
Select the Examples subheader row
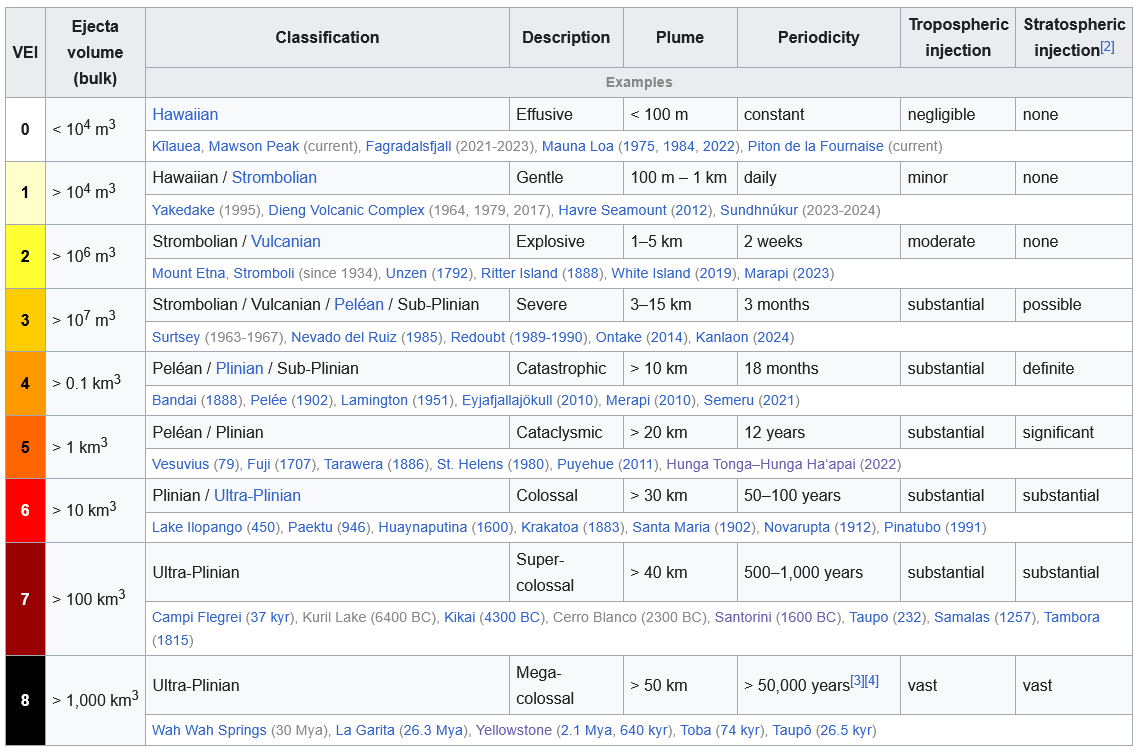tap(639, 82)
